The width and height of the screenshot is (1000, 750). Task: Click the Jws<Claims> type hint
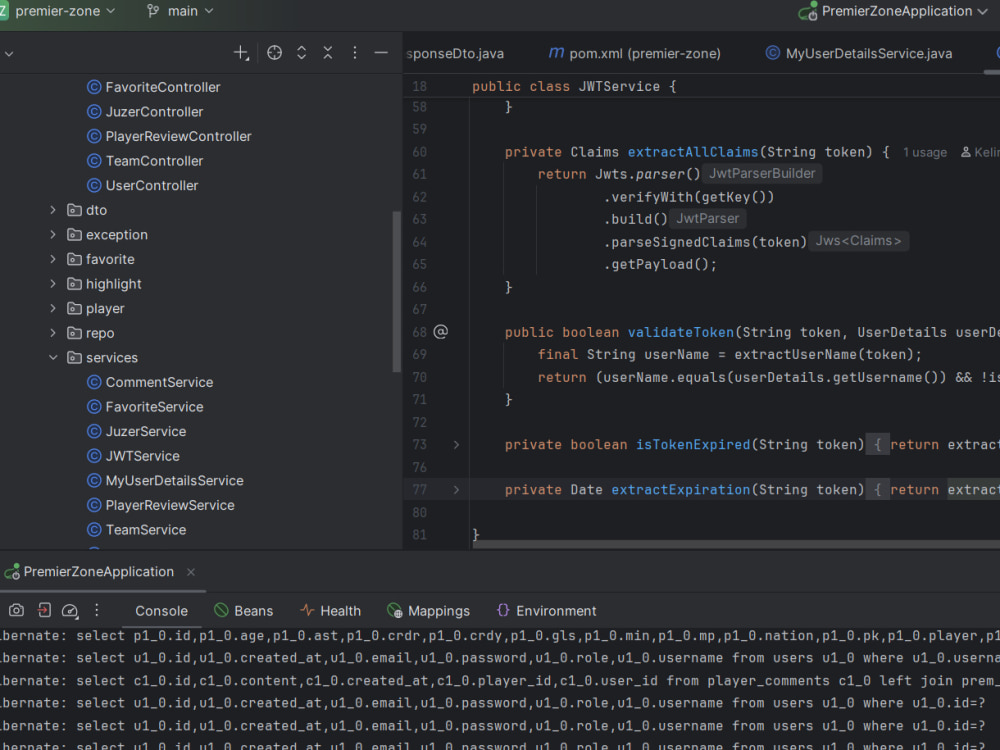click(x=858, y=241)
